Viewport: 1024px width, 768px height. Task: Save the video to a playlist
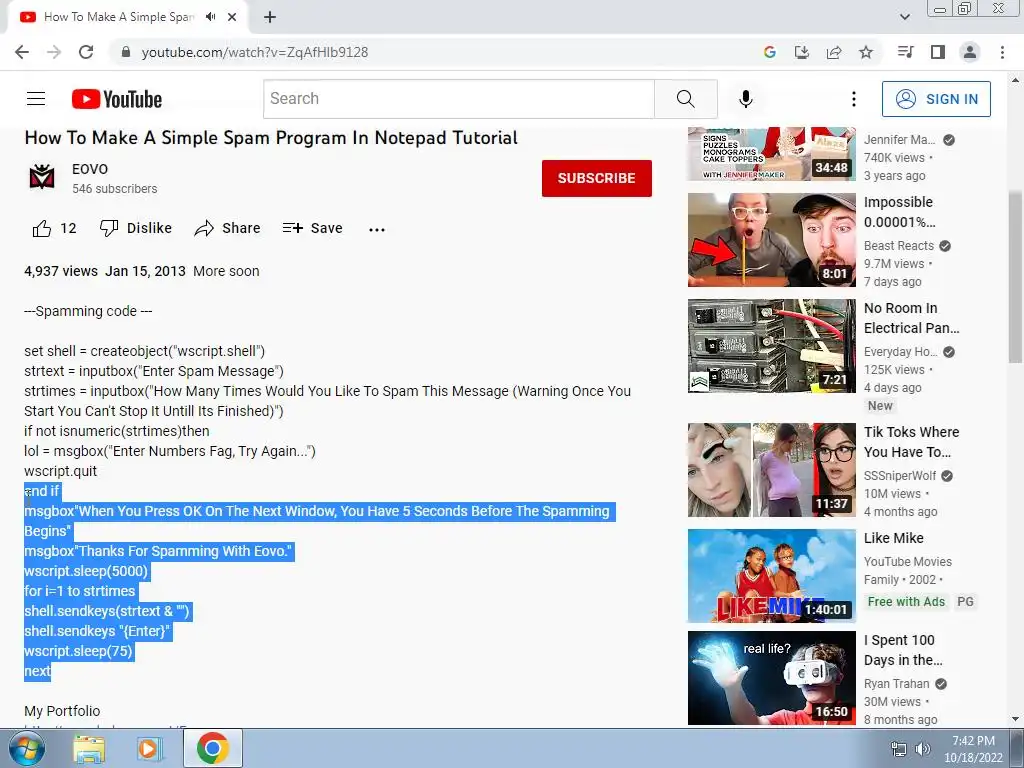click(x=312, y=229)
